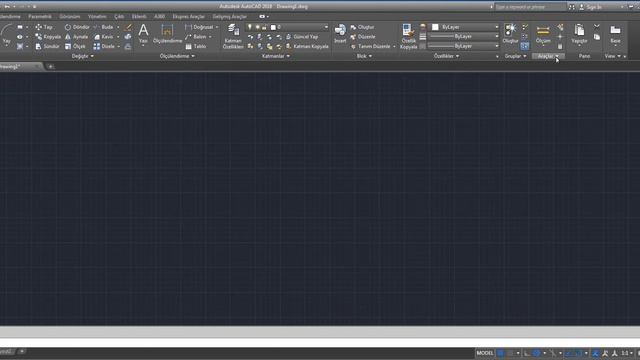
Task: Expand the Değiştir panel
Action: [83, 56]
